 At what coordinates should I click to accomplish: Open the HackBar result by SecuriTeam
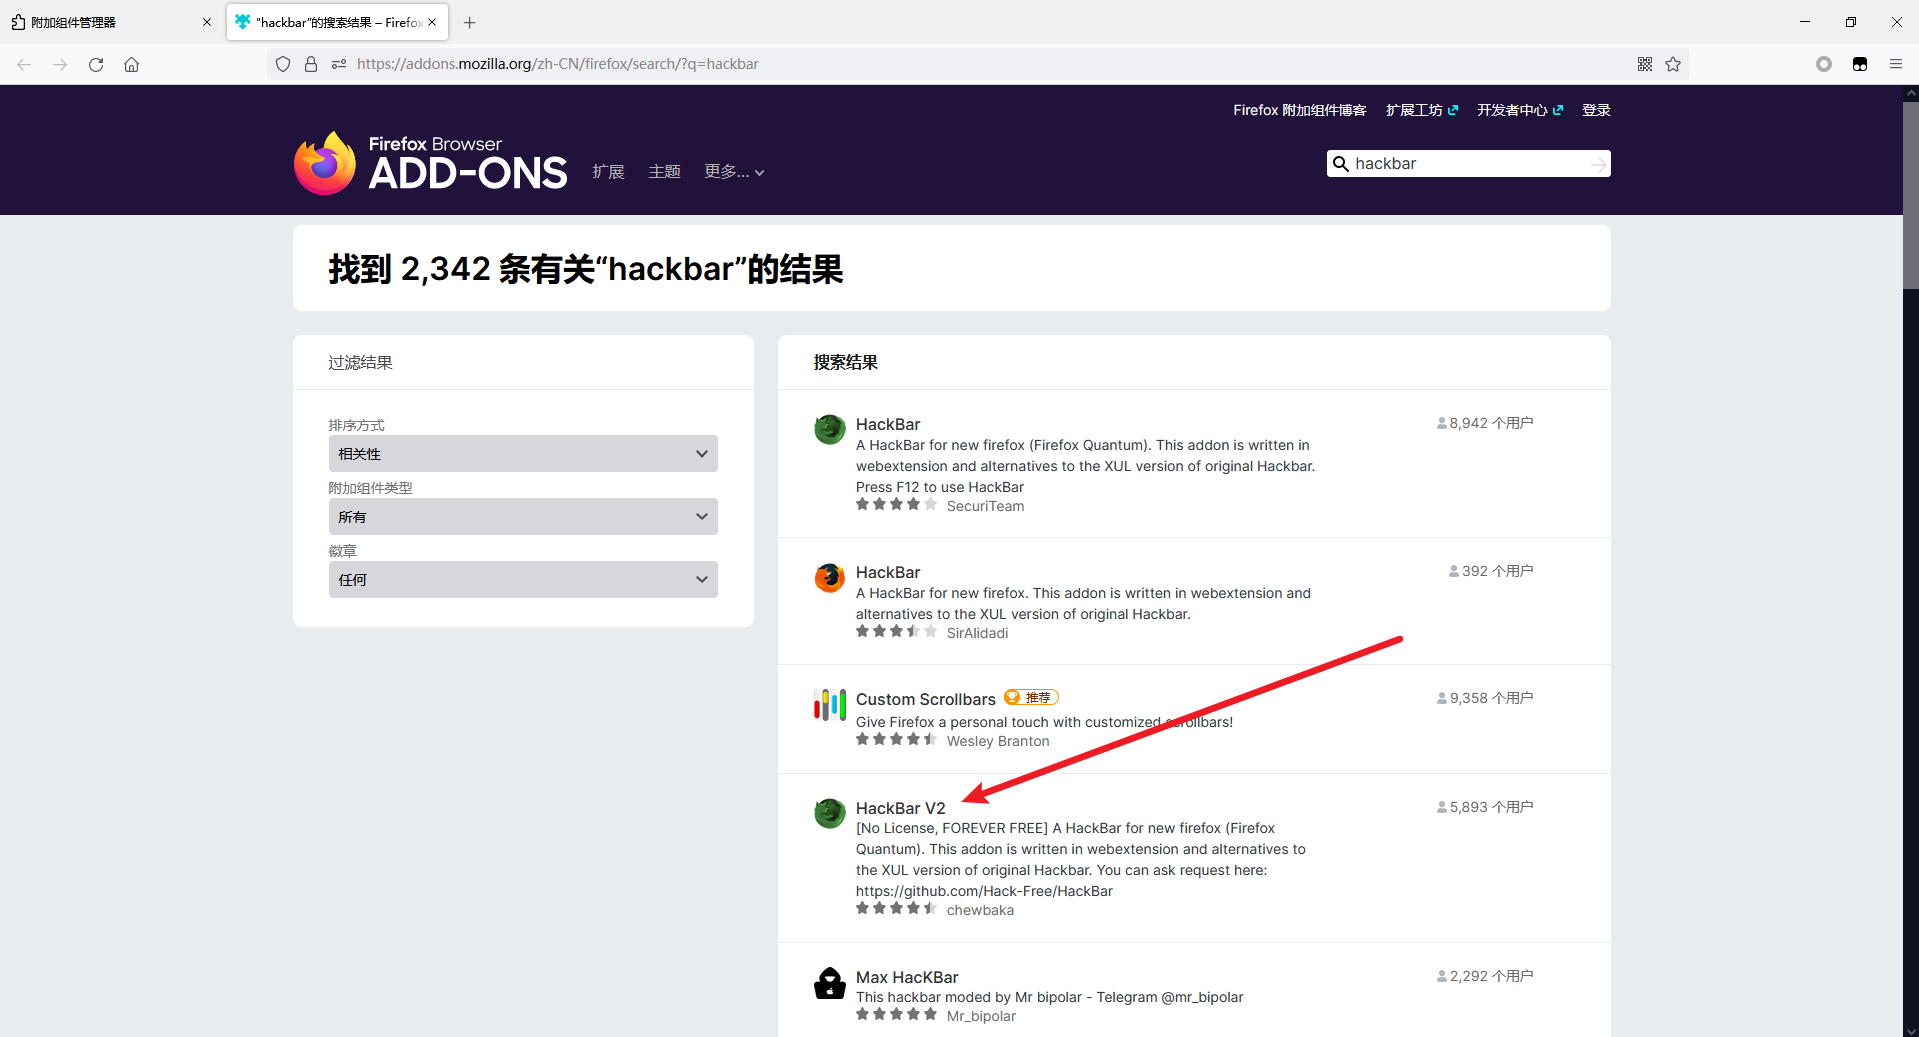pyautogui.click(x=888, y=424)
